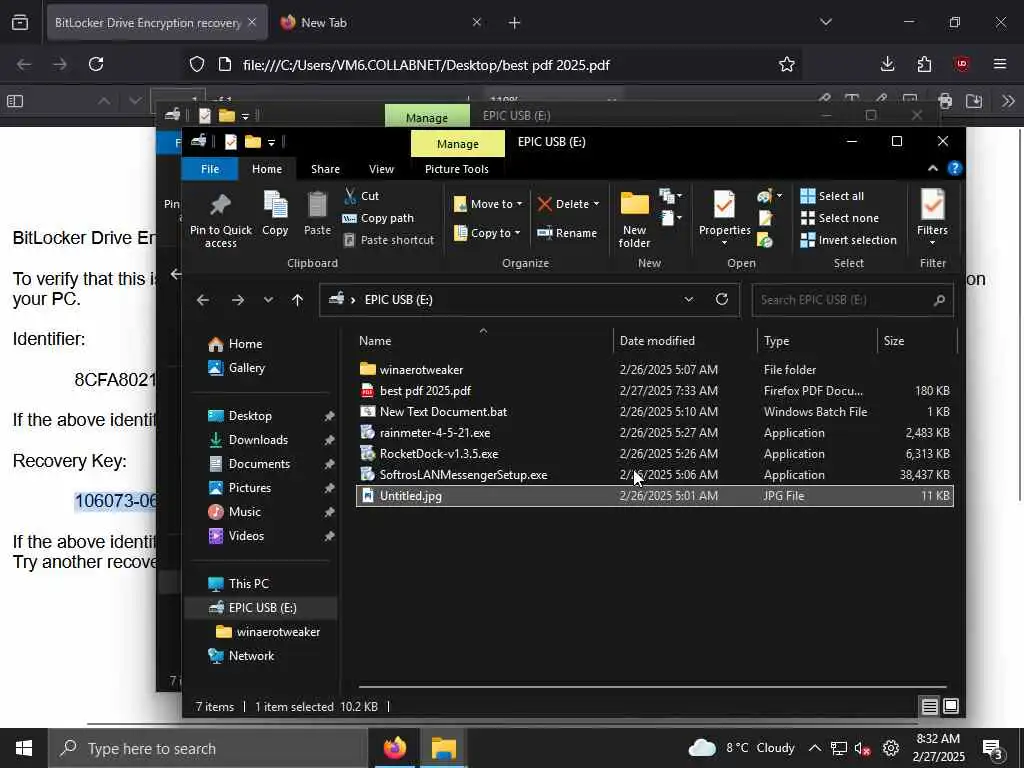Screen dimensions: 1024x768
Task: Click Select all
Action: pos(833,196)
